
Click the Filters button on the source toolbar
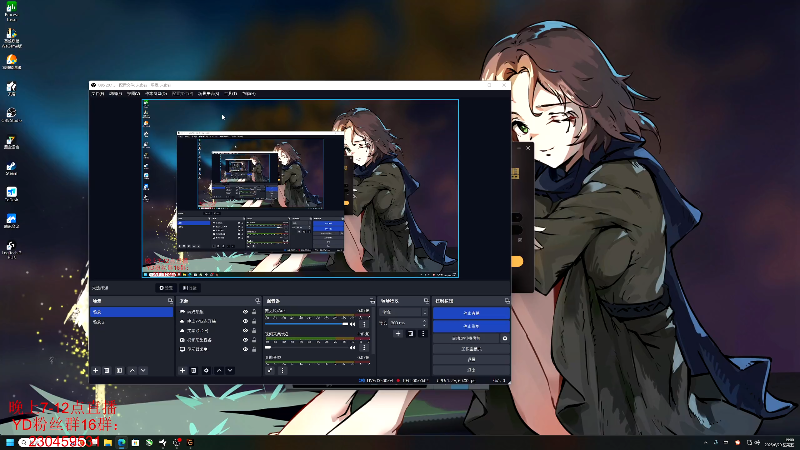pyautogui.click(x=190, y=288)
